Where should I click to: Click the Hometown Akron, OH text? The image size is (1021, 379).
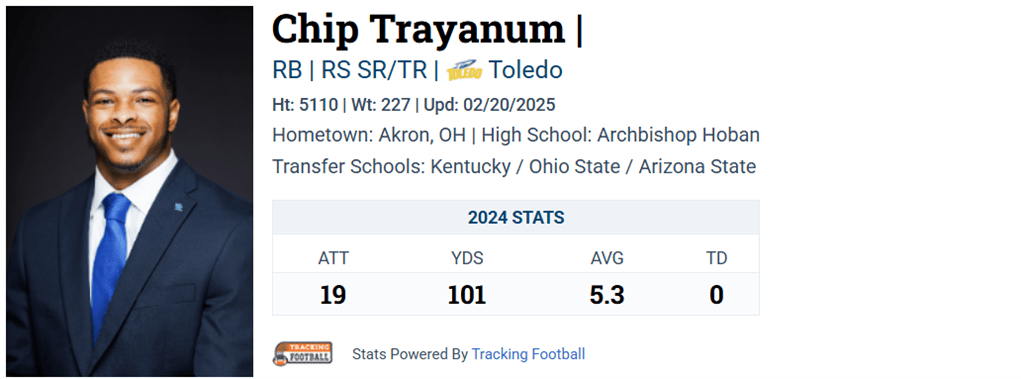click(368, 135)
